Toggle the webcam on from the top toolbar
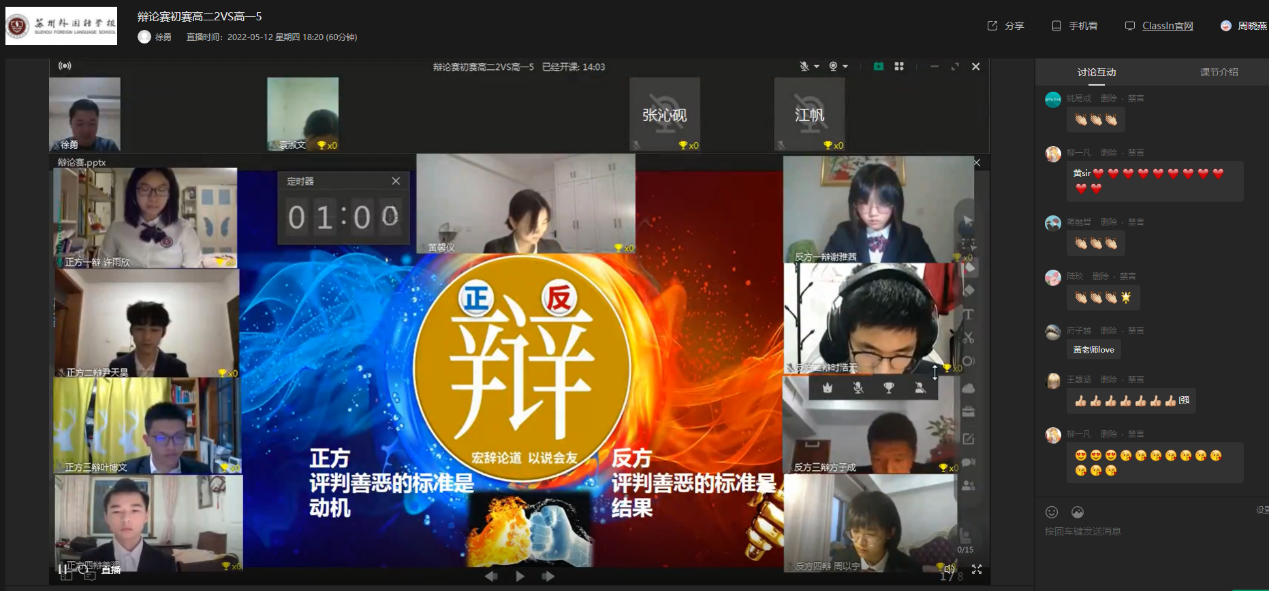Viewport: 1269px width, 591px height. click(833, 66)
